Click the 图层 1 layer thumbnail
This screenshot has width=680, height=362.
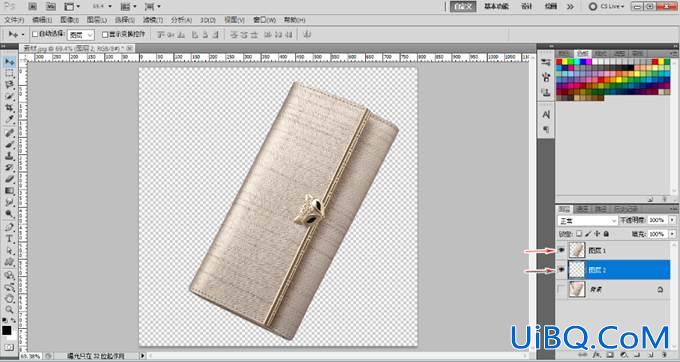click(x=577, y=251)
